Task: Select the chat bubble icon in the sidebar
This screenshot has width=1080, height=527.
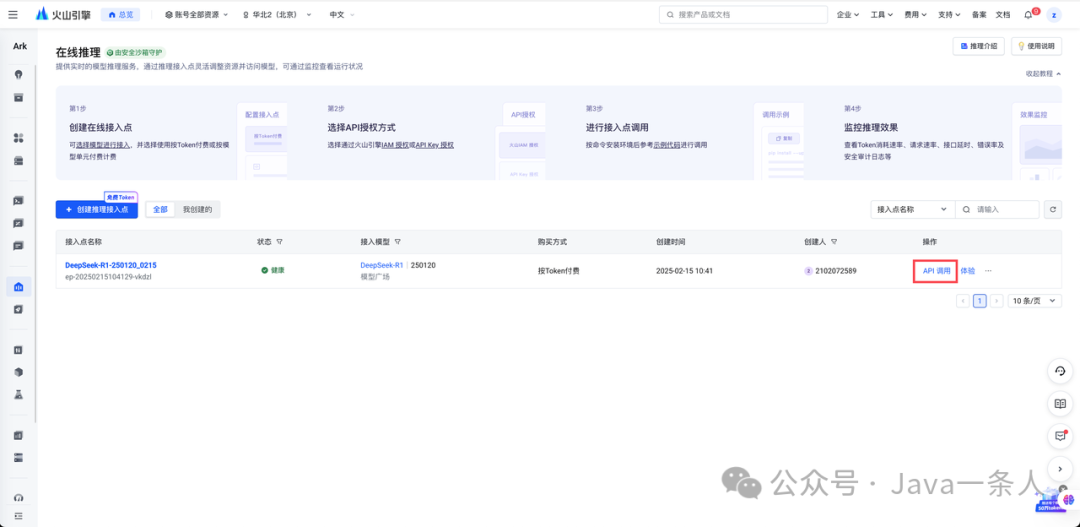Action: click(x=19, y=245)
